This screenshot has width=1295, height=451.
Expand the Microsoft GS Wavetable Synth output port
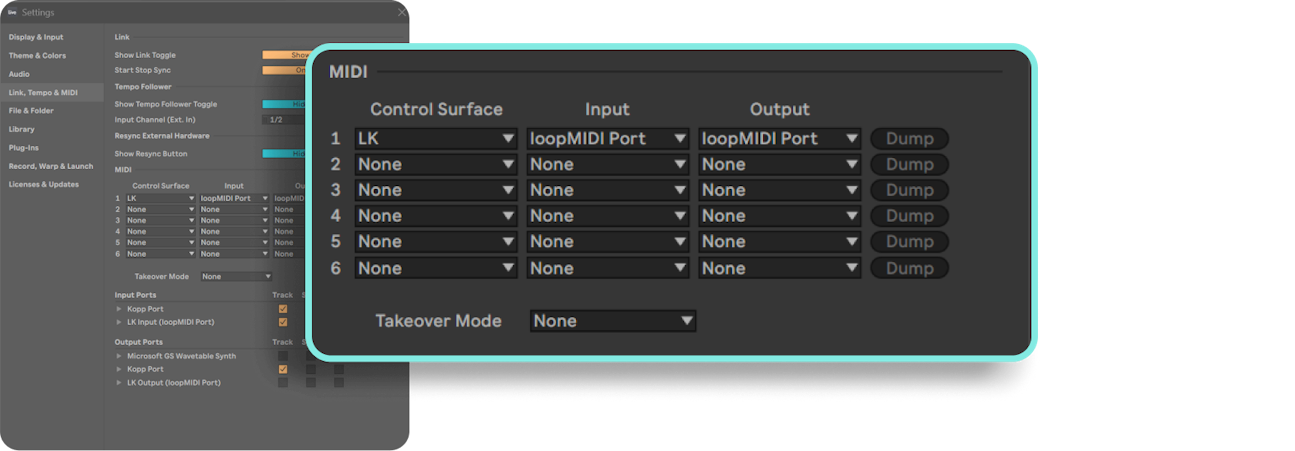click(x=119, y=356)
